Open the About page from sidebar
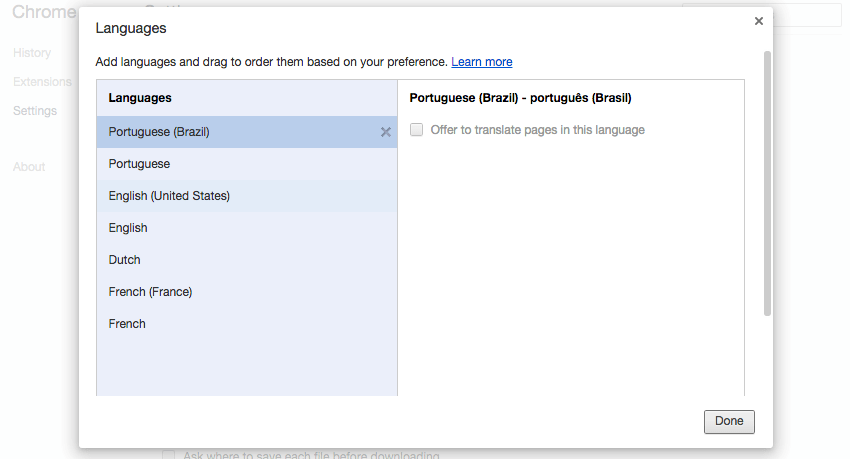 (x=29, y=167)
